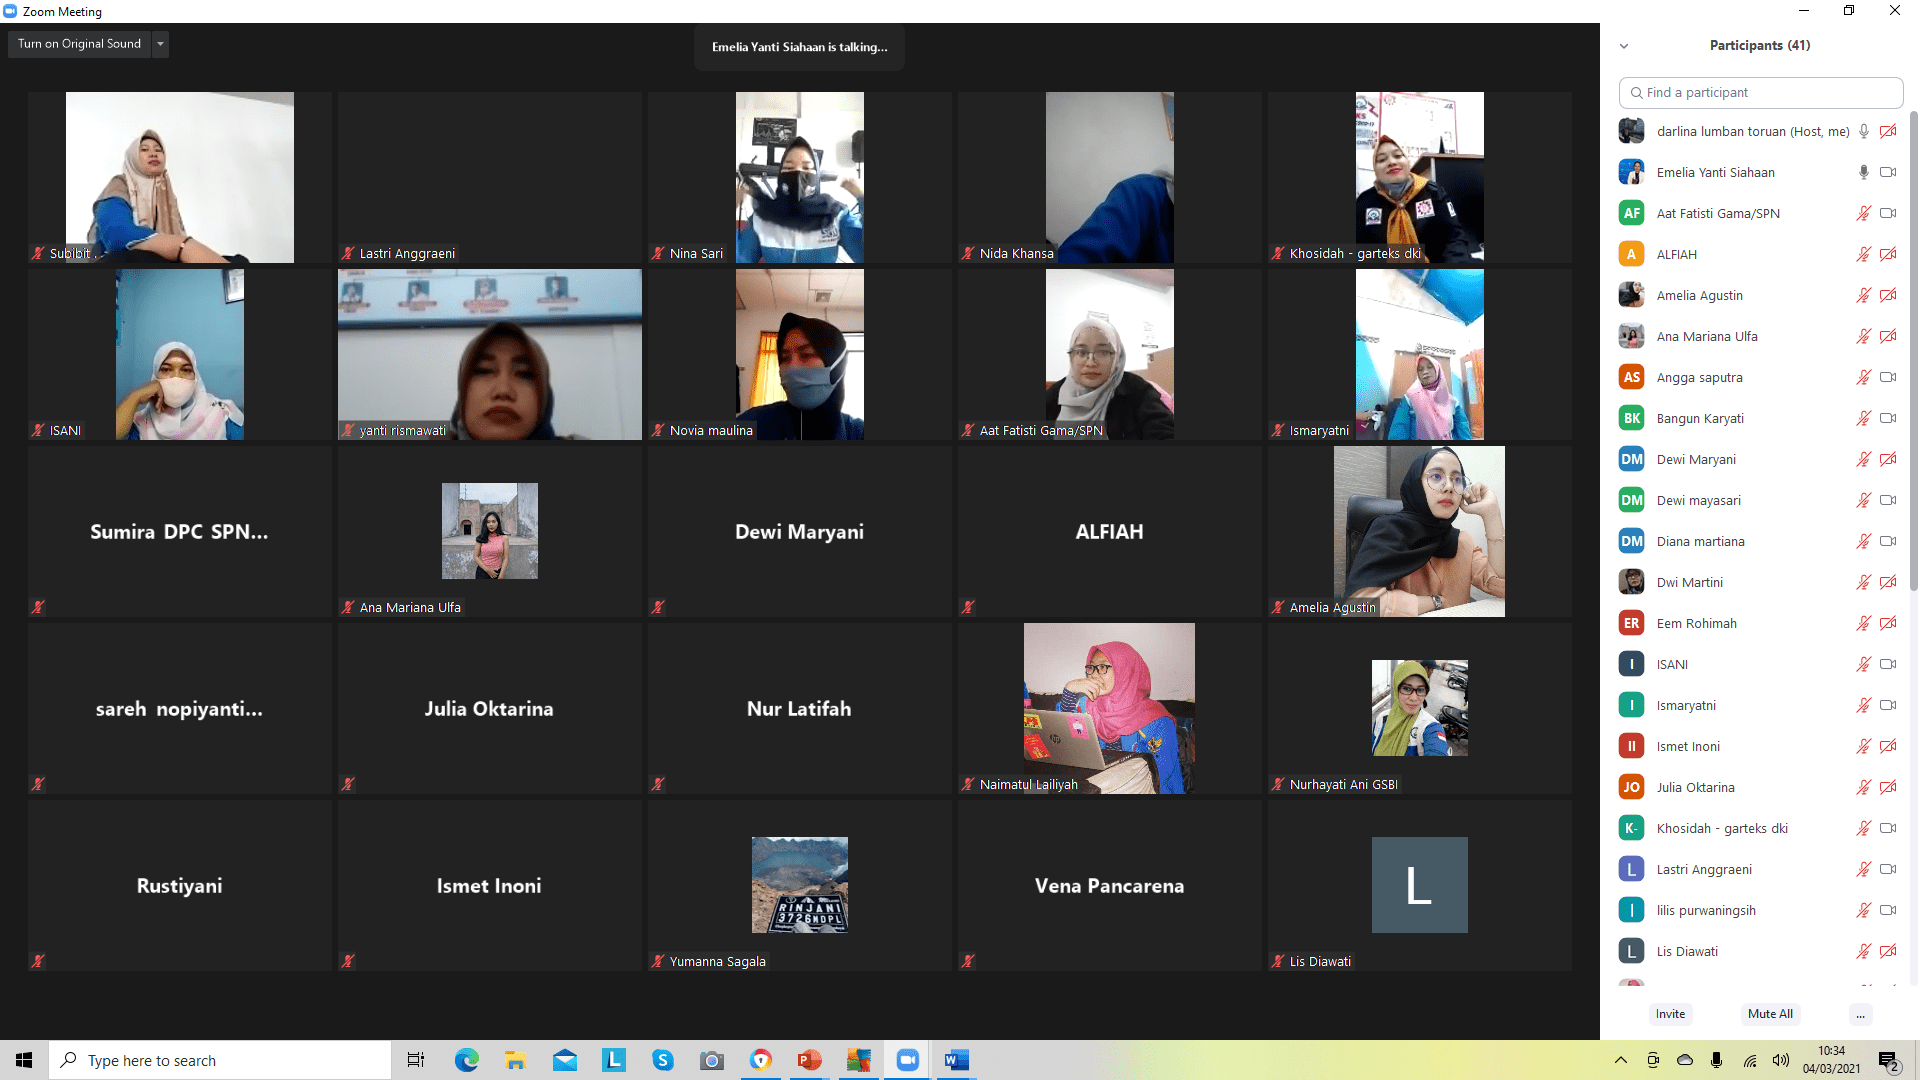Click the muted mic icon for ALFIAH
Image resolution: width=1920 pixels, height=1080 pixels.
click(x=1863, y=254)
